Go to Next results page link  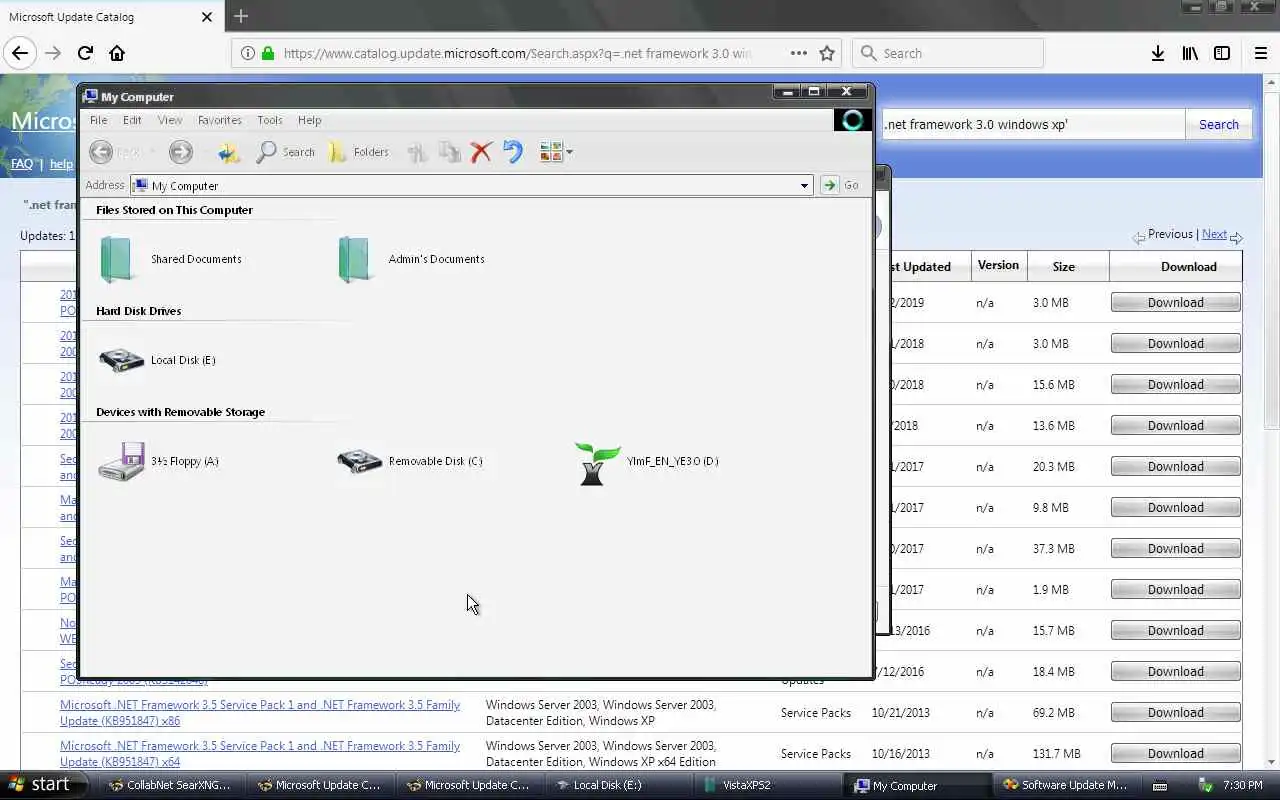pyautogui.click(x=1214, y=234)
